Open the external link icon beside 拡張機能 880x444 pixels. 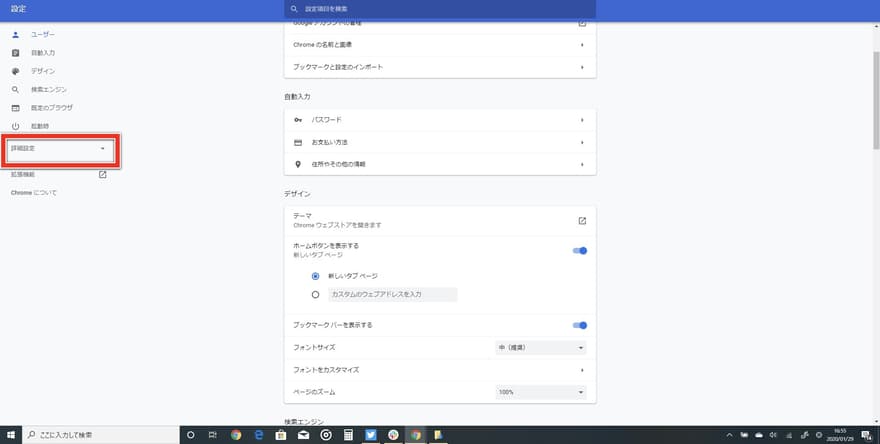point(102,174)
